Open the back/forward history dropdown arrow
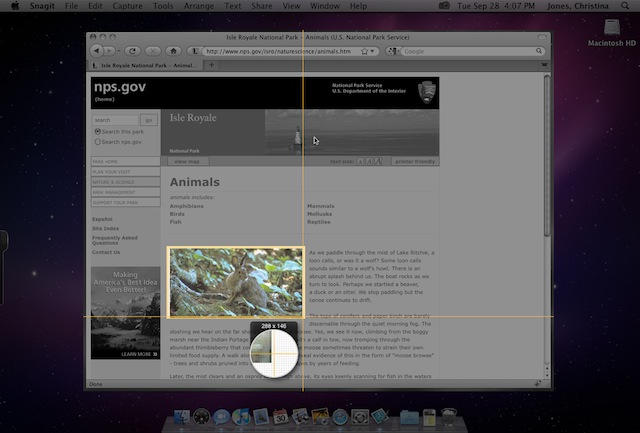640x433 pixels. tap(118, 51)
